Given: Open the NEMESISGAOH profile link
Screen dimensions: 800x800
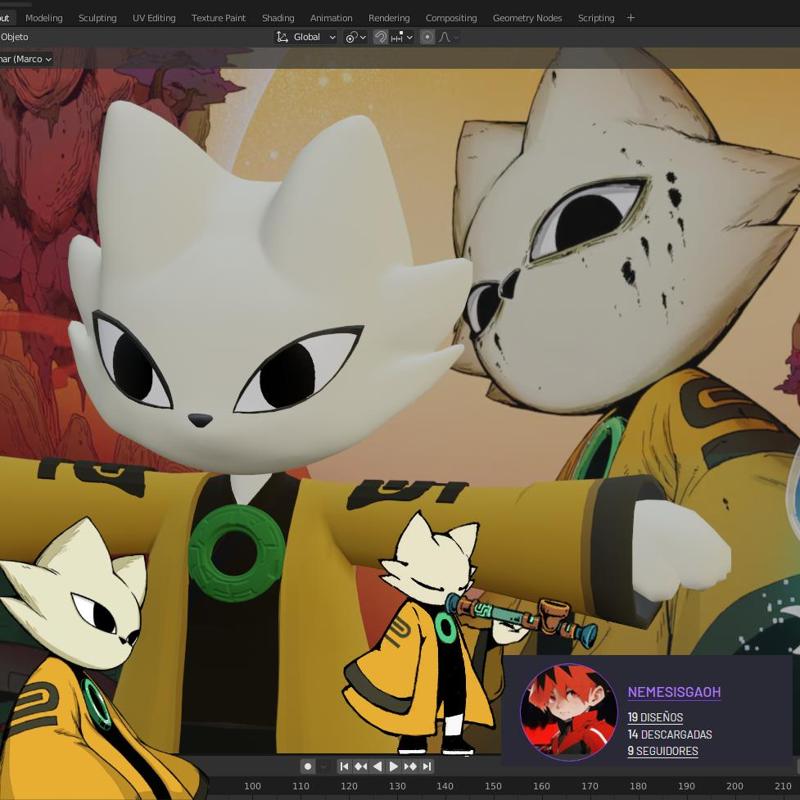Looking at the screenshot, I should (674, 692).
